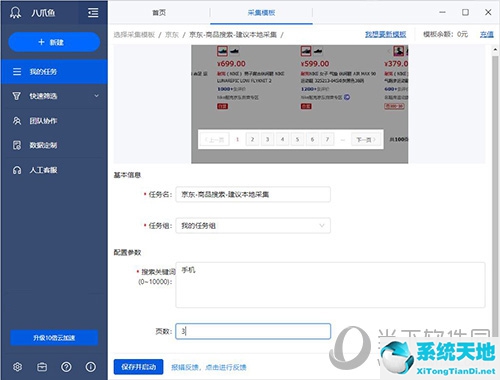Image resolution: width=500 pixels, height=380 pixels.
Task: Click the 数据定制 document icon
Action: click(x=17, y=145)
